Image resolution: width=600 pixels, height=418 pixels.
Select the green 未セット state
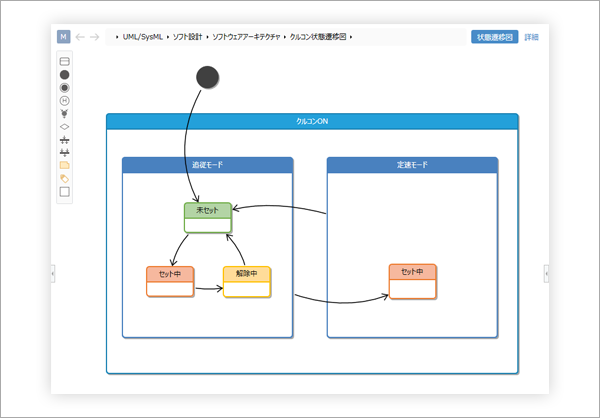tap(208, 217)
